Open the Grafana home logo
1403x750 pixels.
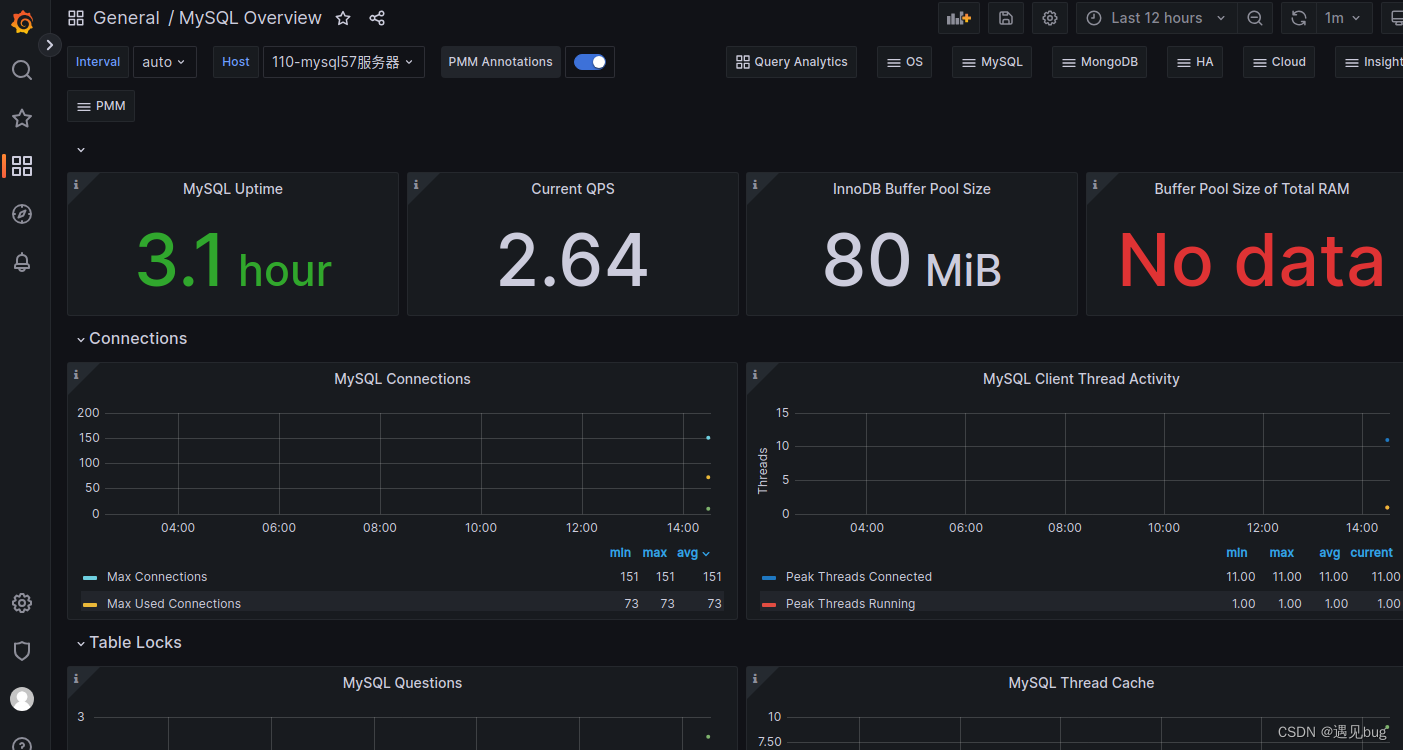tap(22, 21)
